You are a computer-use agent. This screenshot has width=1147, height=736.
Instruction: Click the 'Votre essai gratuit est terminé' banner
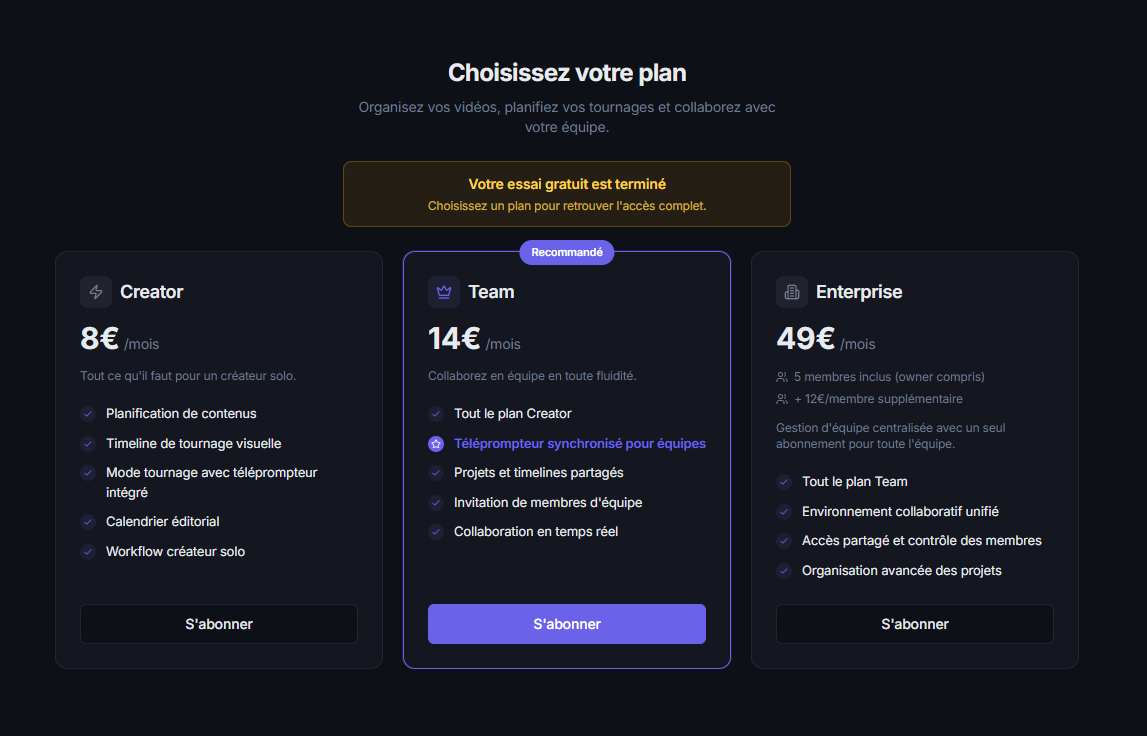point(567,193)
